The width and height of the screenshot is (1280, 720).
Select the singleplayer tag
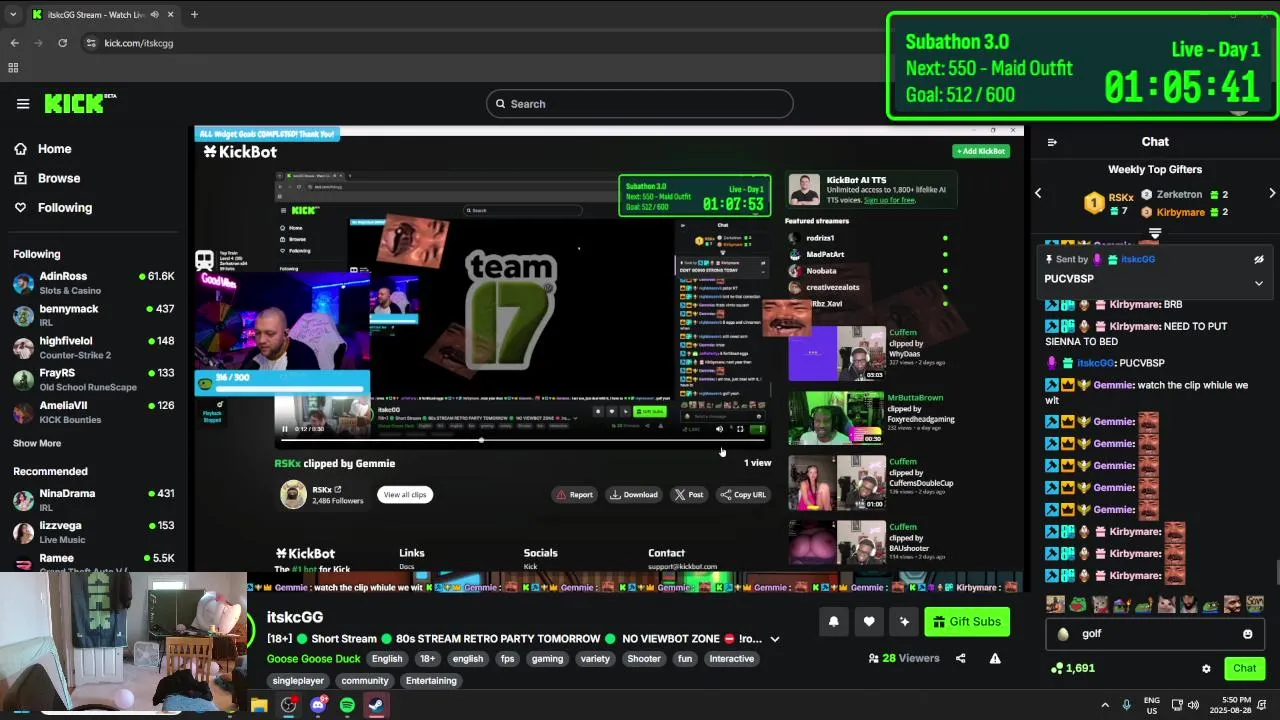click(x=298, y=681)
